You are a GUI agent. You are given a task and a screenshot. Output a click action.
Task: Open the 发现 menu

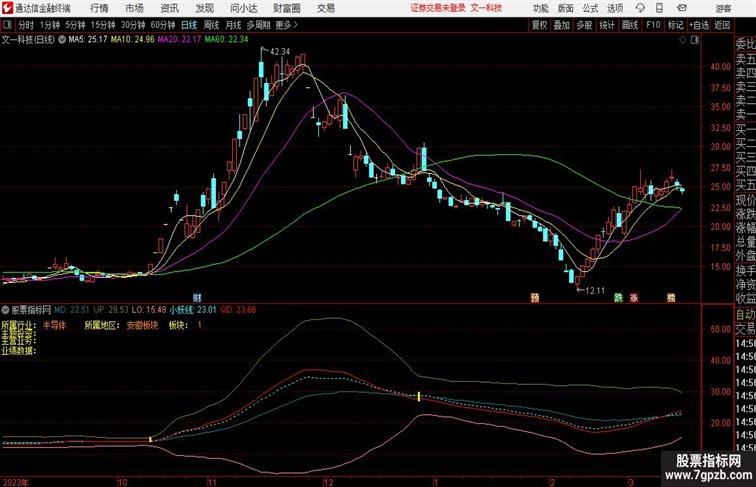coord(204,8)
